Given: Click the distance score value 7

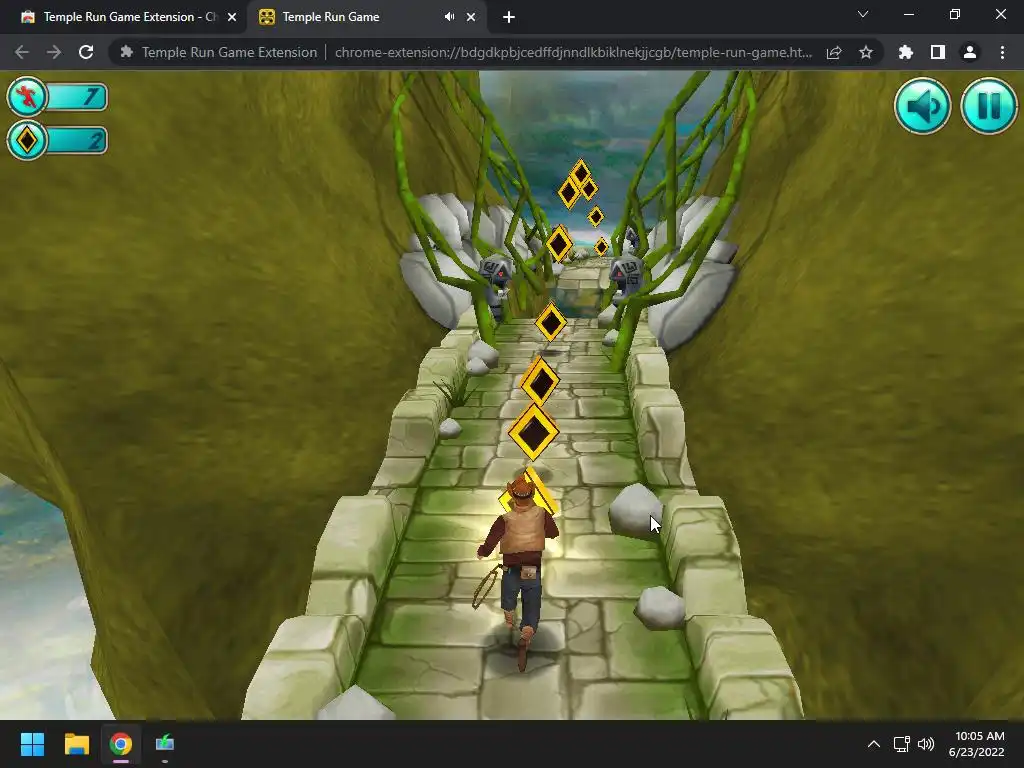Looking at the screenshot, I should point(90,97).
